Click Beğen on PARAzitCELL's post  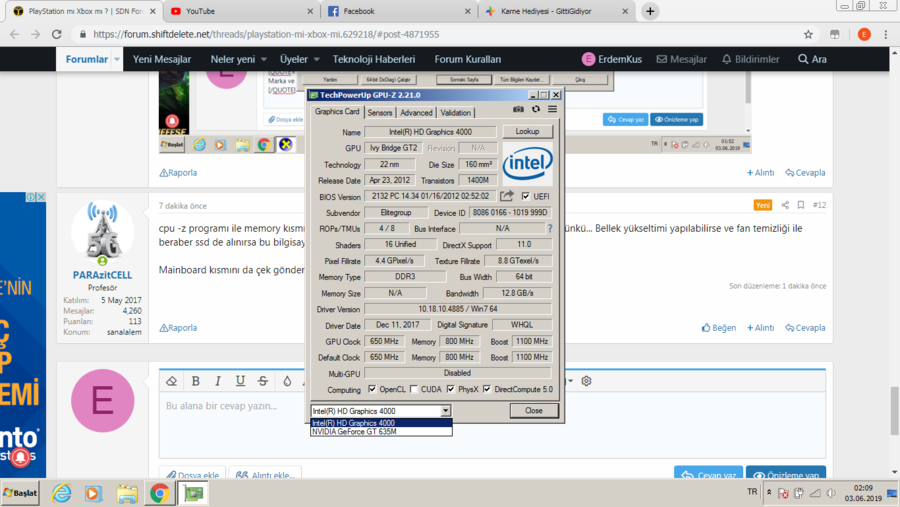click(719, 328)
